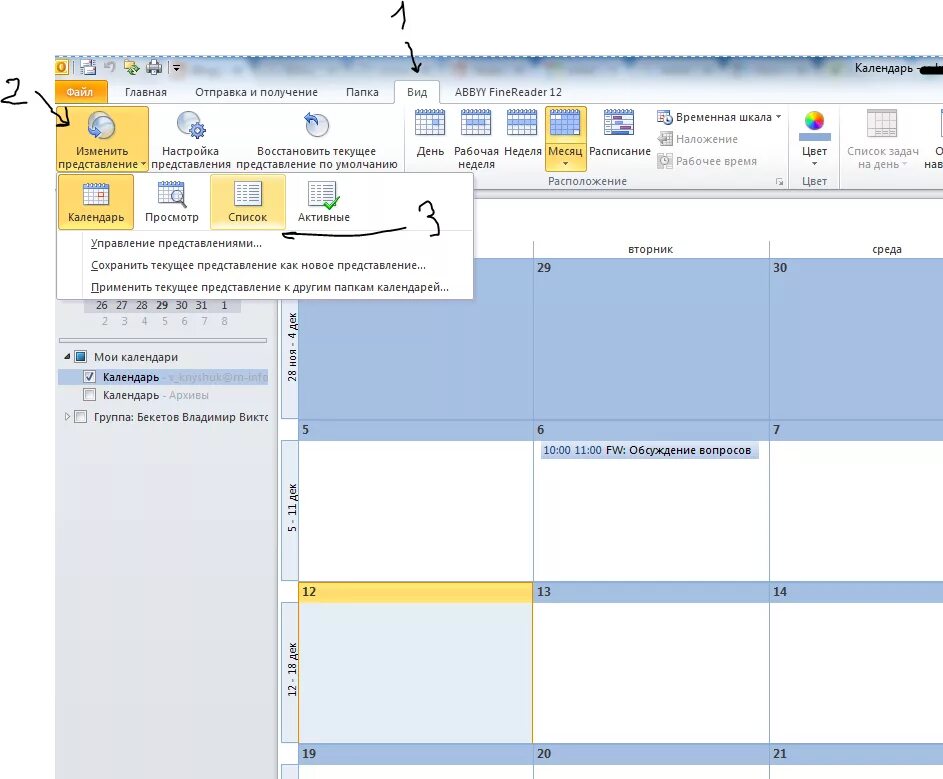Open Список задач на день dropdown
Viewport: 943px width, 779px height.
pos(882,139)
